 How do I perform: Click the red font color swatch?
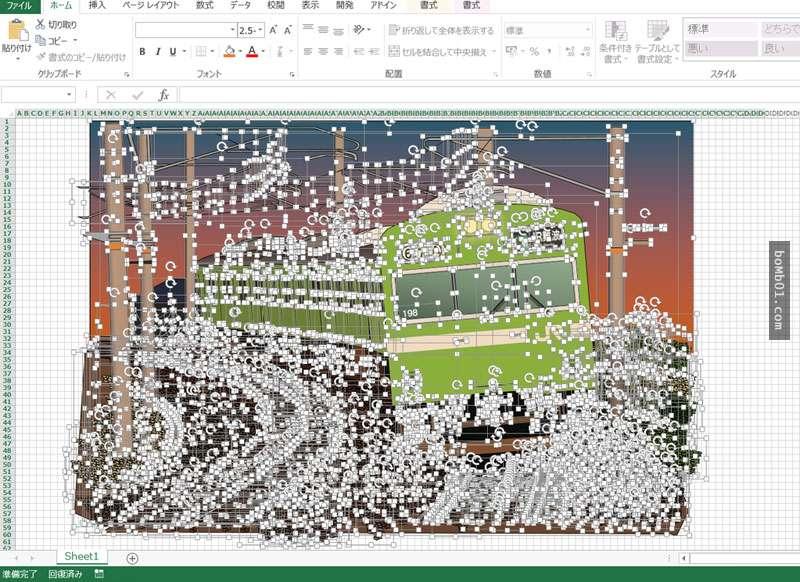251,51
